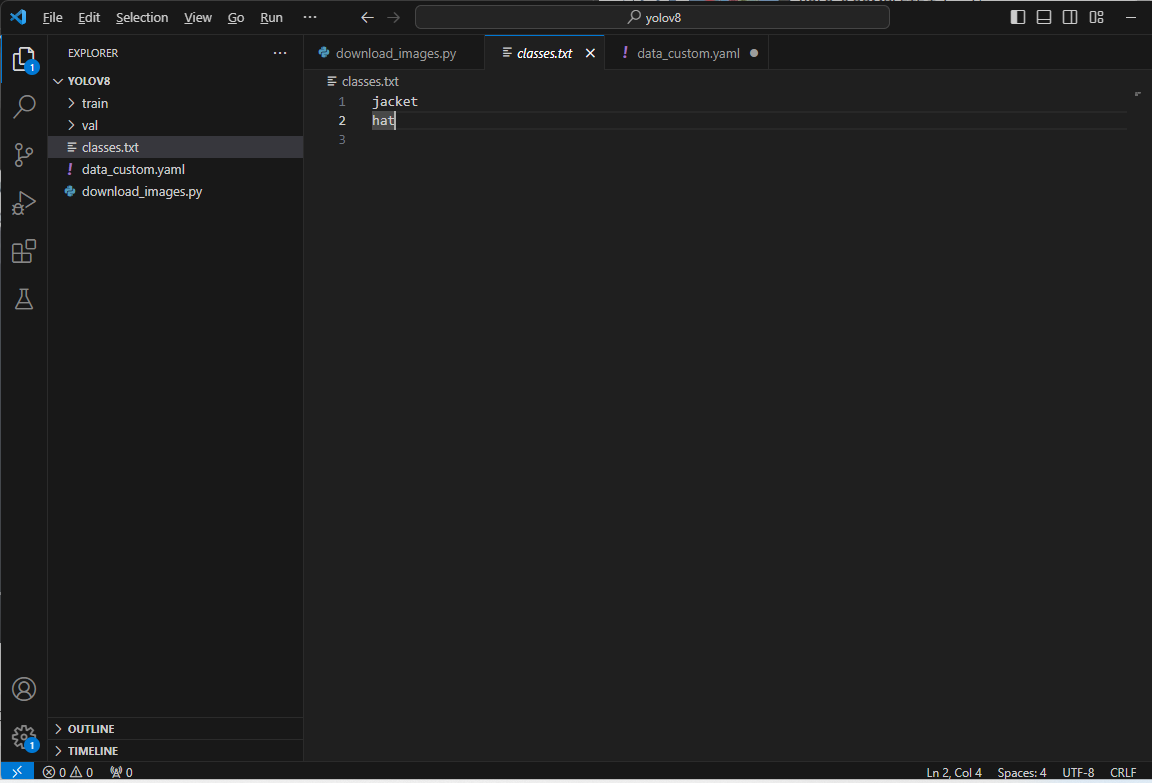Open the Manage gear icon

click(24, 737)
